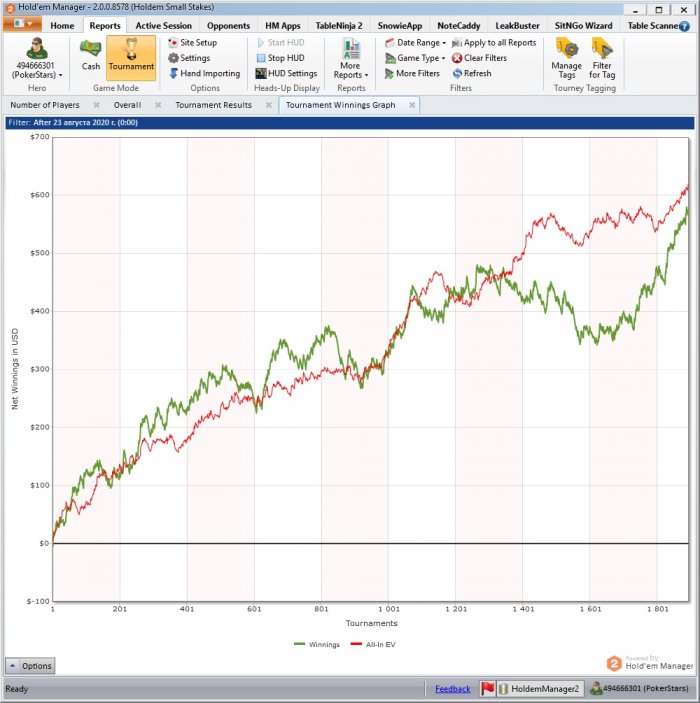The height and width of the screenshot is (703, 700).
Task: Open the Game Type filter dropdown
Action: (415, 58)
